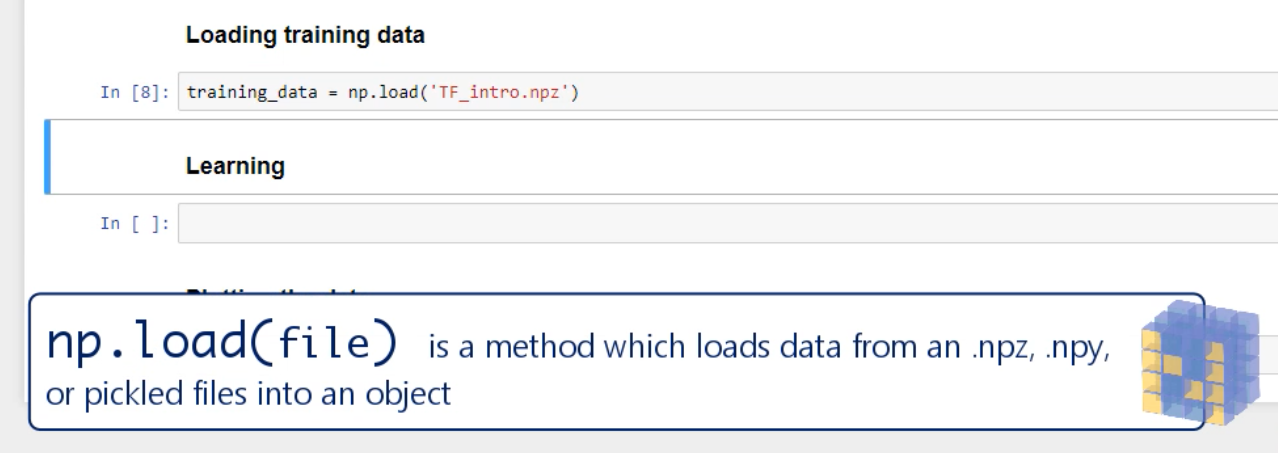Click the blue selection bar beside Learning
This screenshot has height=453, width=1278.
tap(47, 156)
